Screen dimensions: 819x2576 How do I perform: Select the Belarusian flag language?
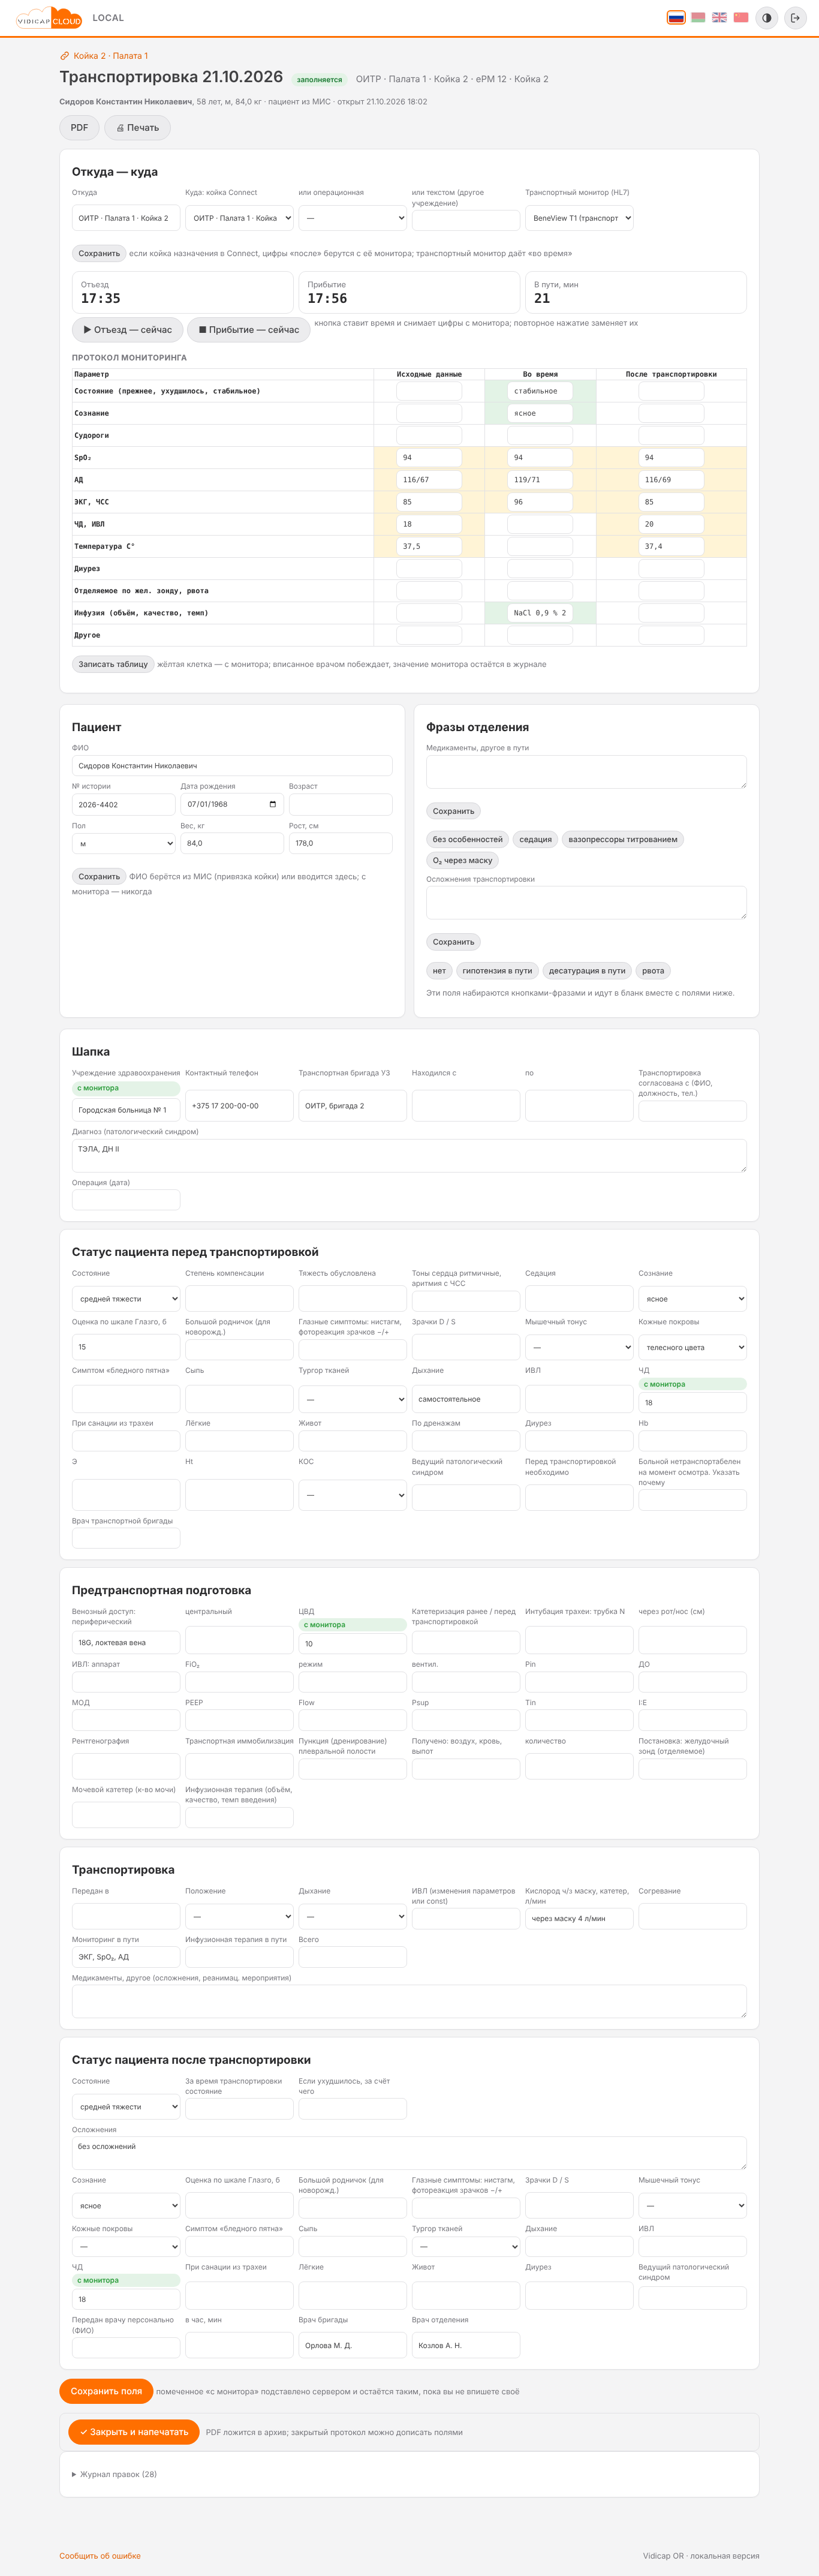(x=698, y=18)
